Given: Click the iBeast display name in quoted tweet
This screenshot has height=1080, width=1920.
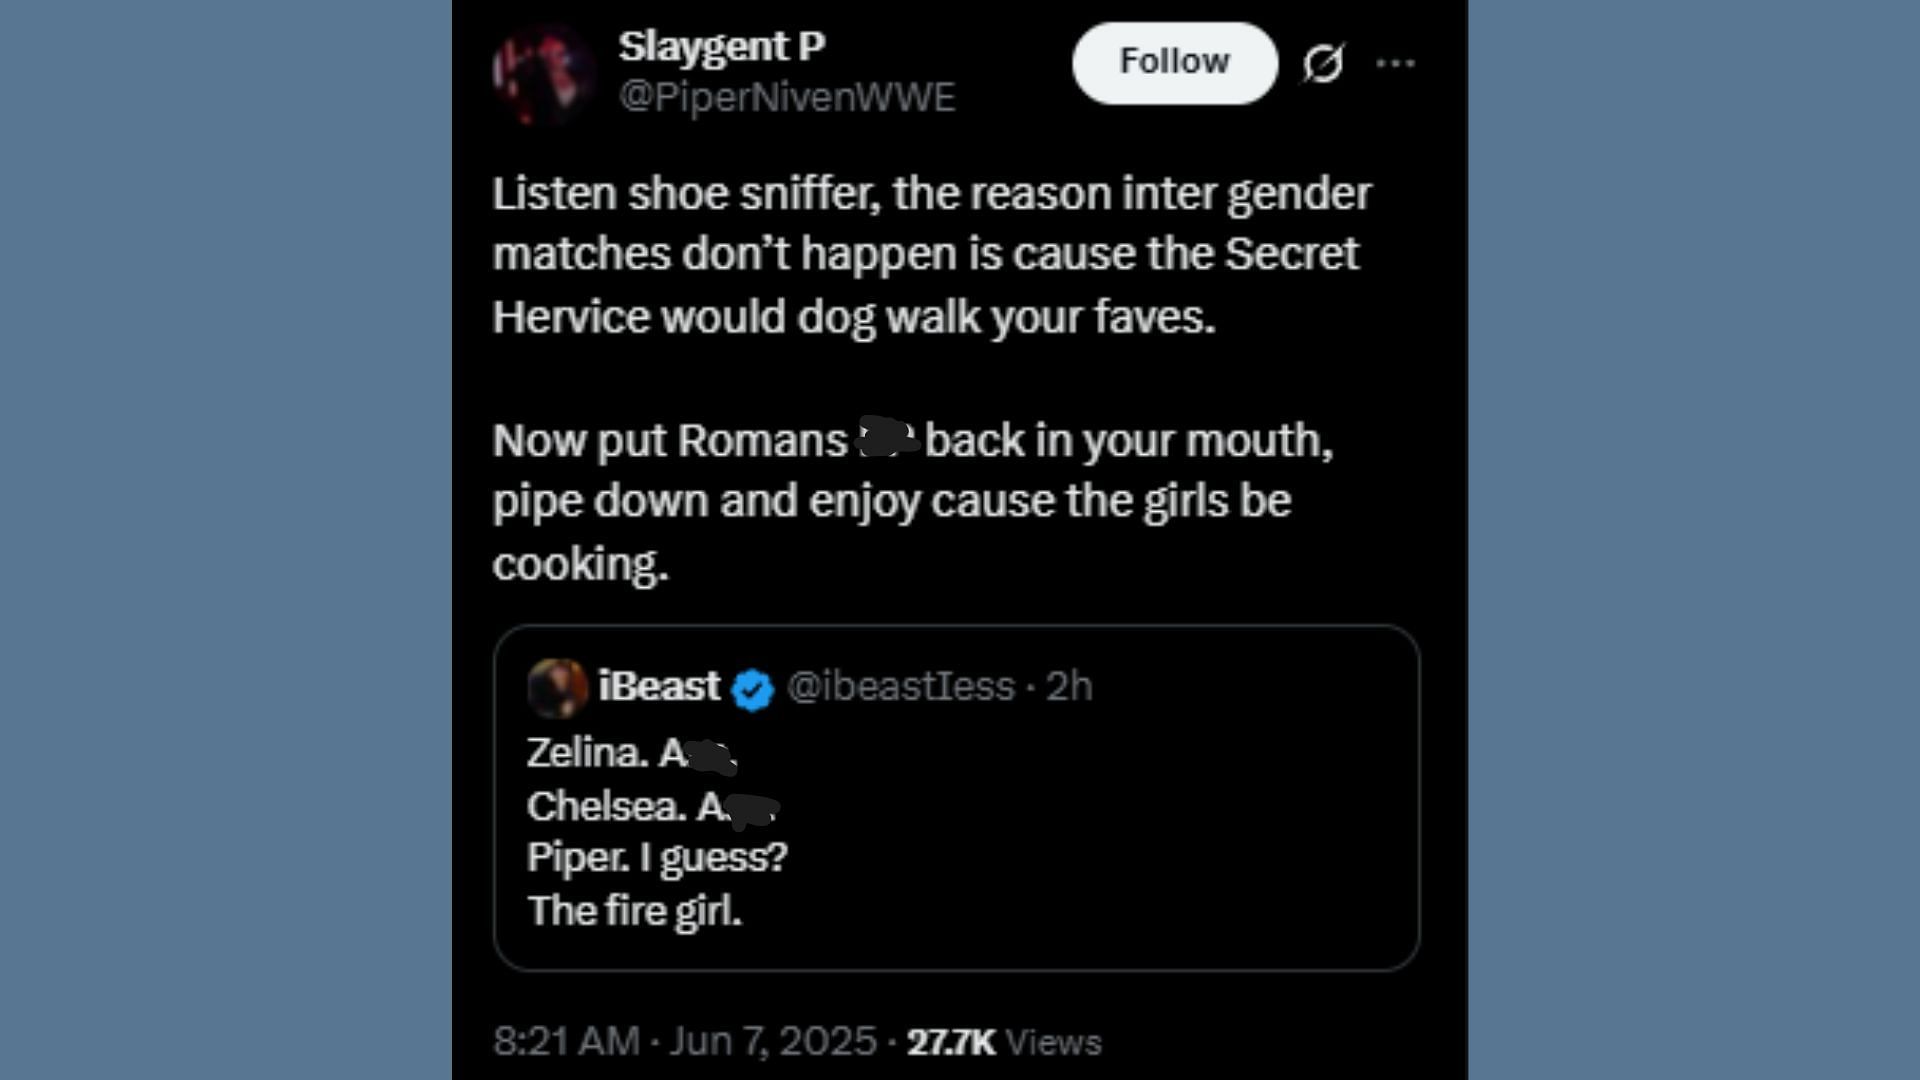Looking at the screenshot, I should pyautogui.click(x=659, y=686).
